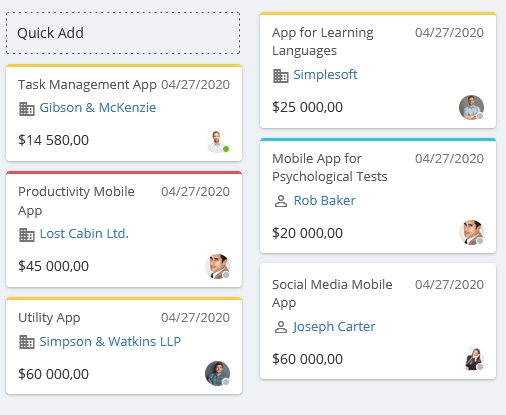Image resolution: width=506 pixels, height=415 pixels.
Task: Click the Quick Add box
Action: coord(123,33)
